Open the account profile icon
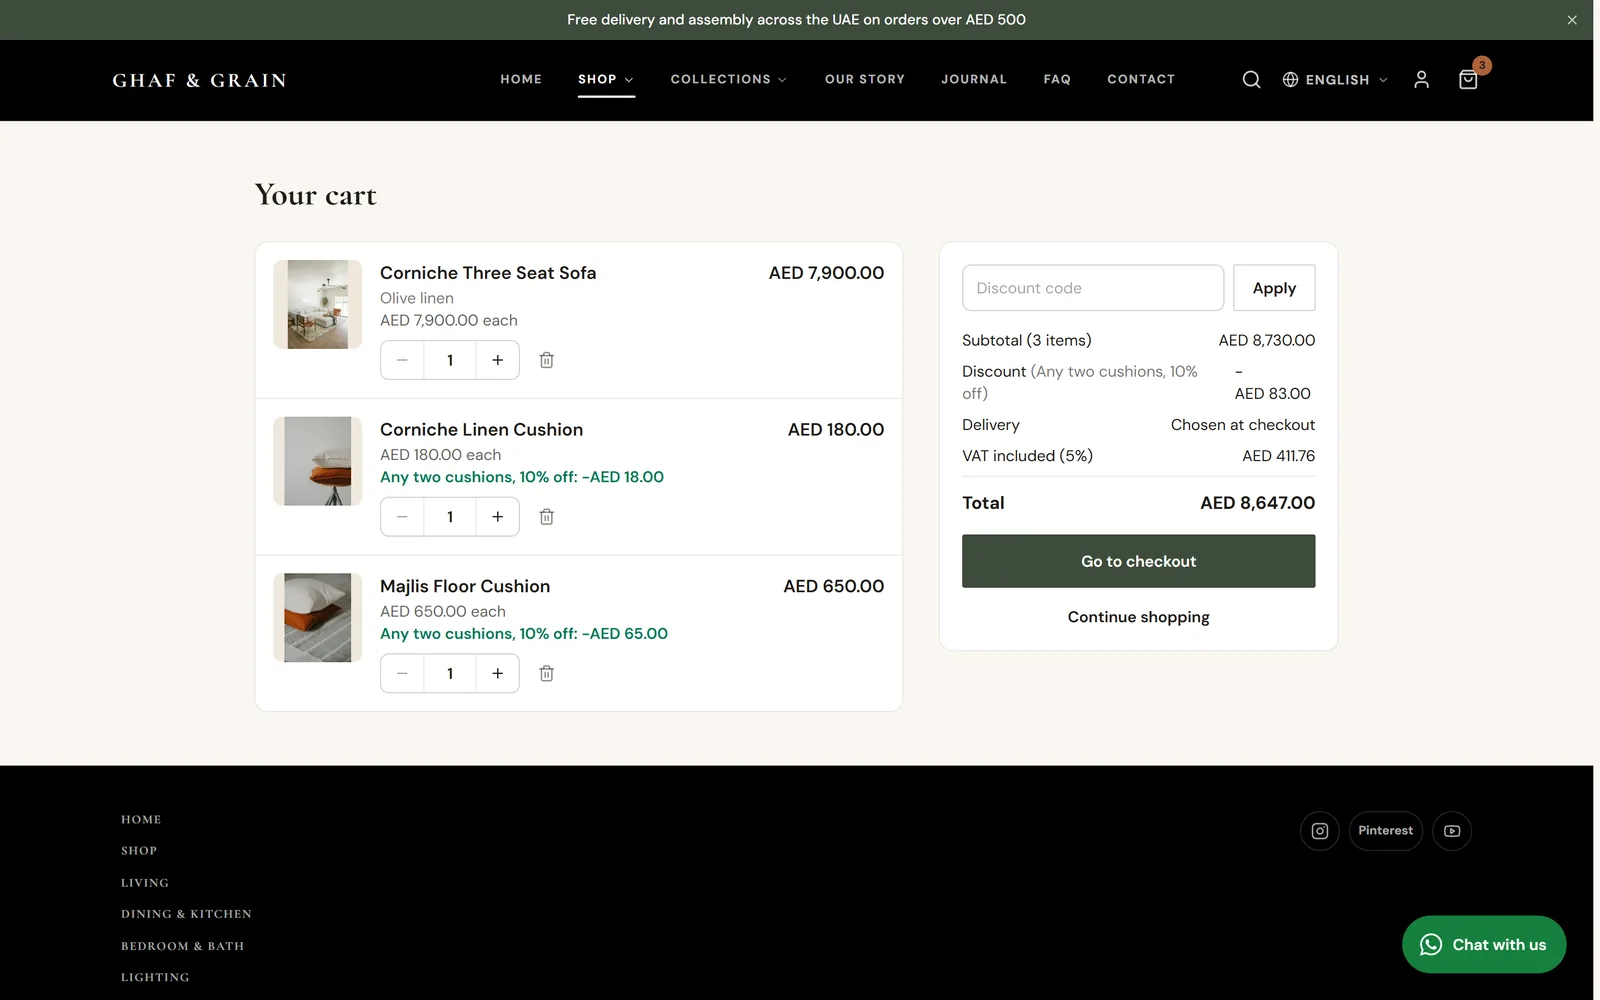The image size is (1600, 1000). pos(1421,80)
